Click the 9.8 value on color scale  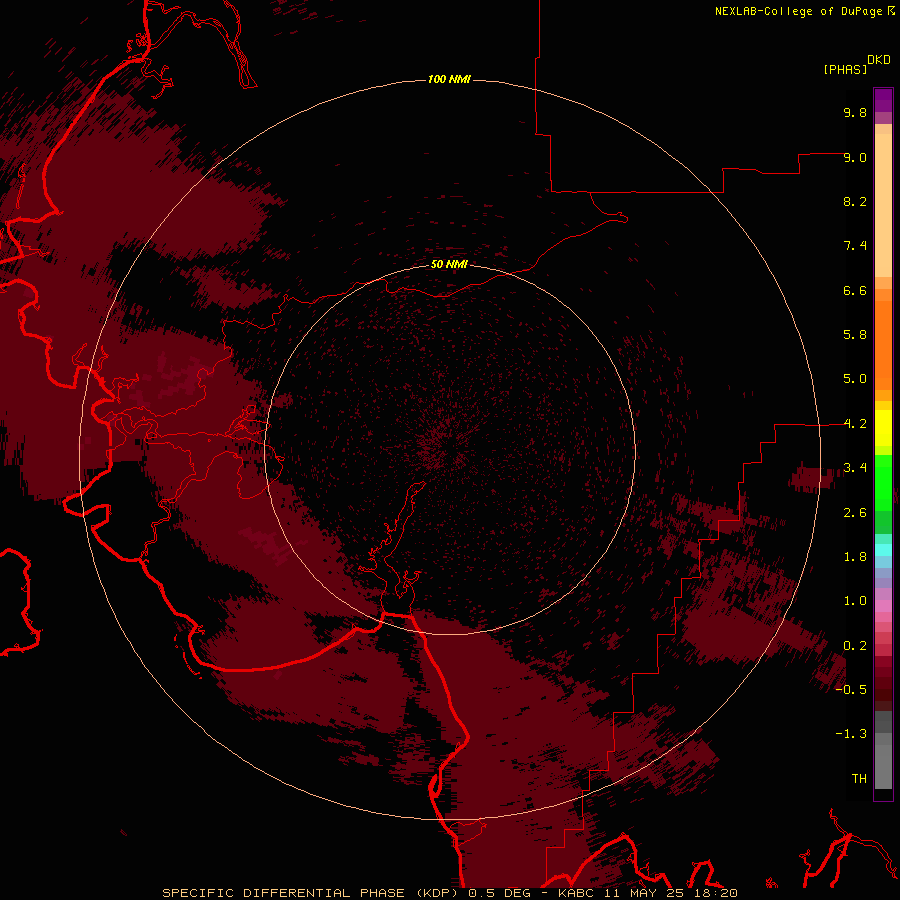pos(855,112)
